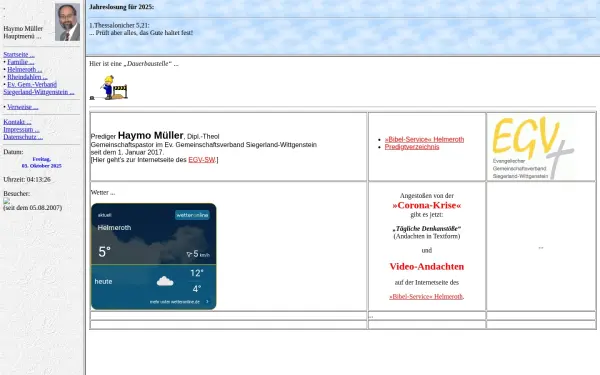
Task: Open the Datenschutz link
Action: click(23, 137)
